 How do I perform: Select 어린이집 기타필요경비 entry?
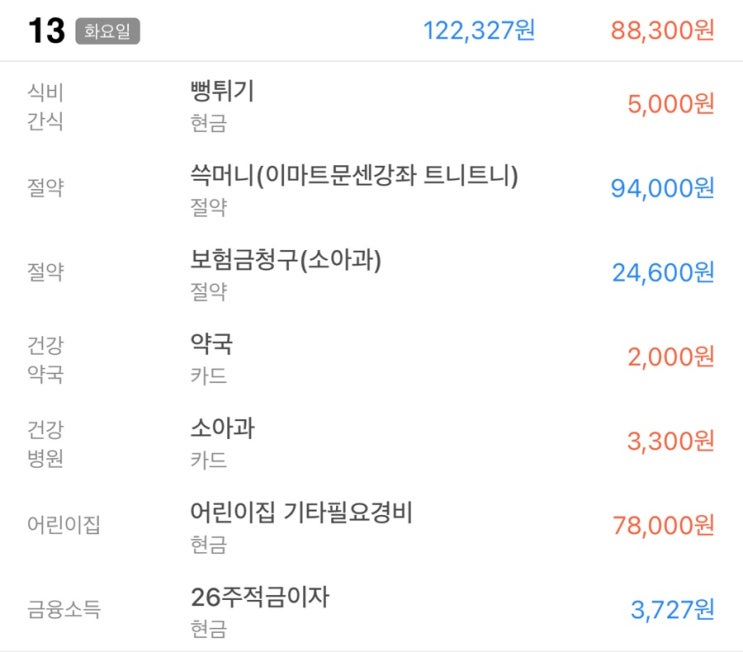coord(301,513)
